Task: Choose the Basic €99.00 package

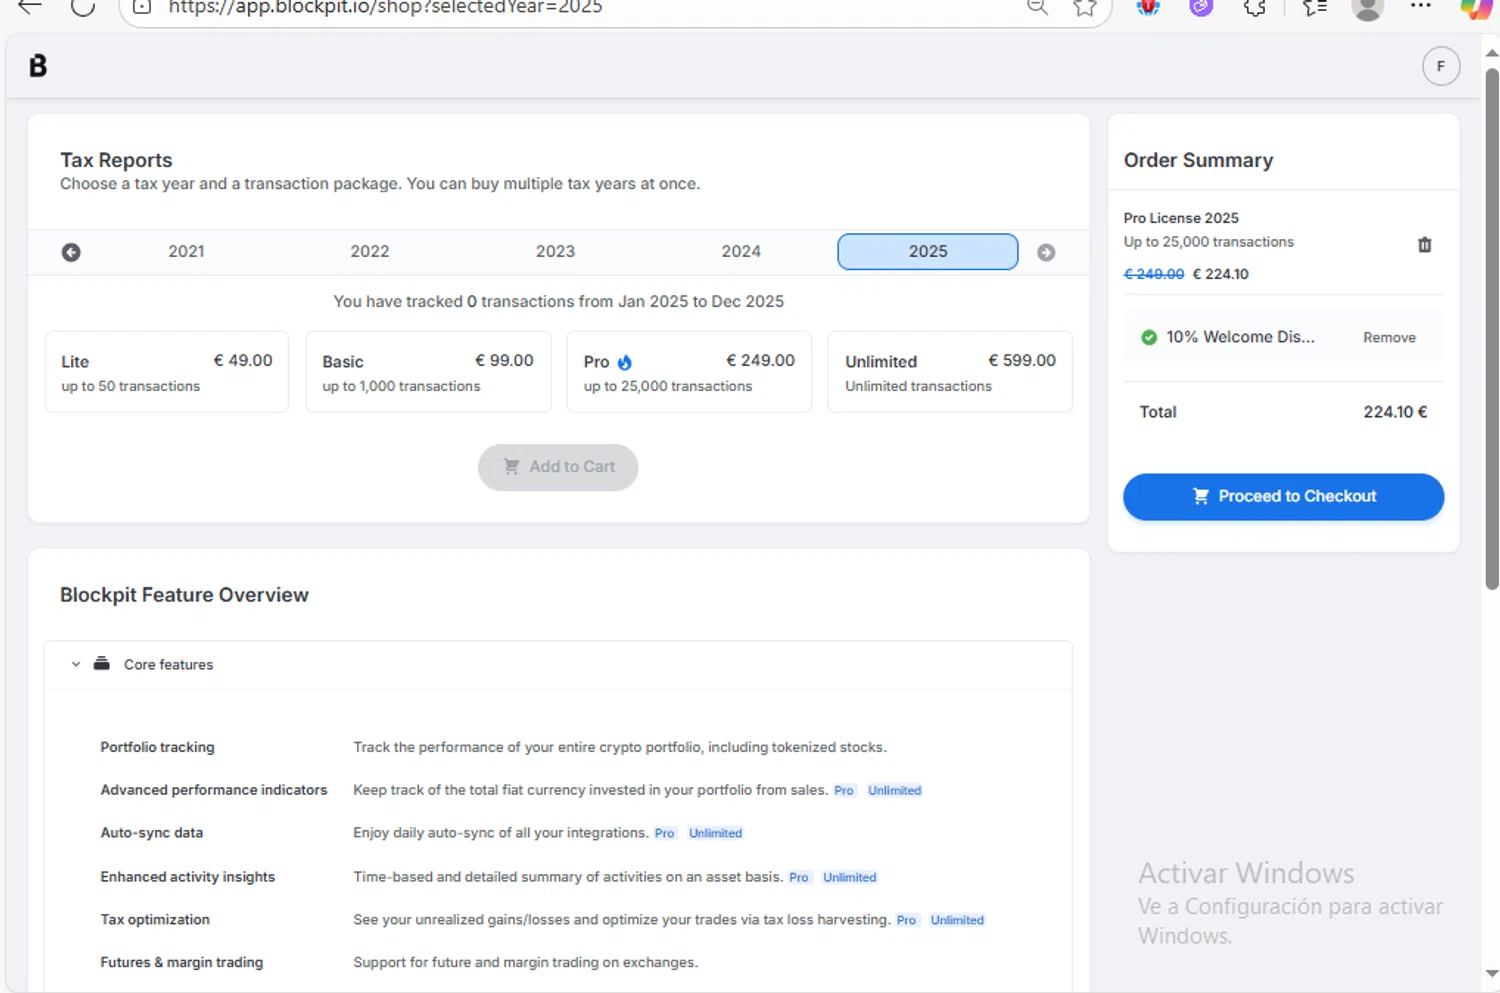Action: click(428, 372)
